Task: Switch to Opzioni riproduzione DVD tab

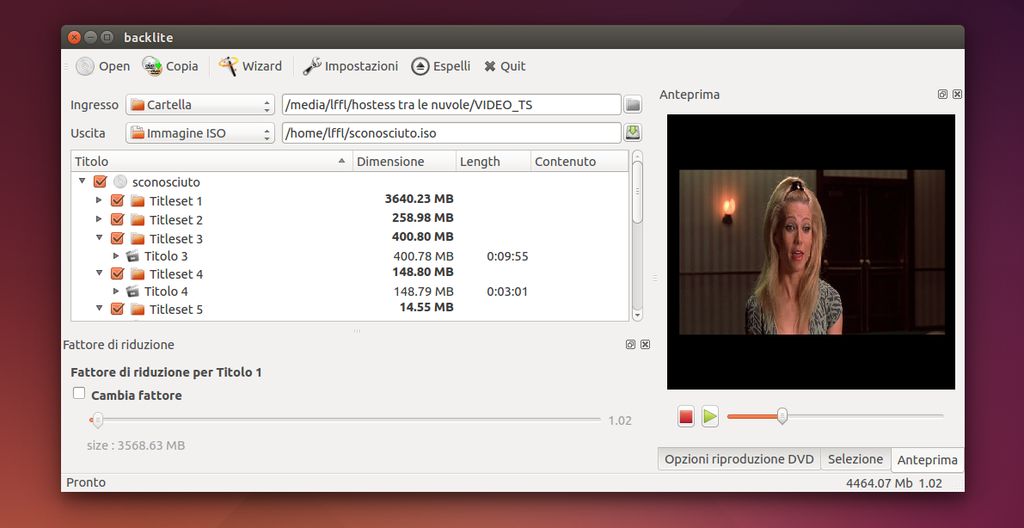Action: pyautogui.click(x=739, y=459)
